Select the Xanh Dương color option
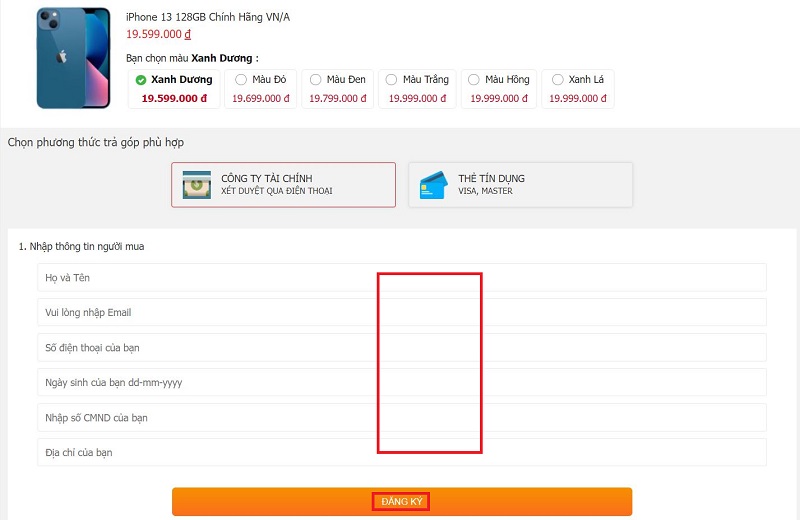Screen dimensions: 800x520 click(x=174, y=89)
